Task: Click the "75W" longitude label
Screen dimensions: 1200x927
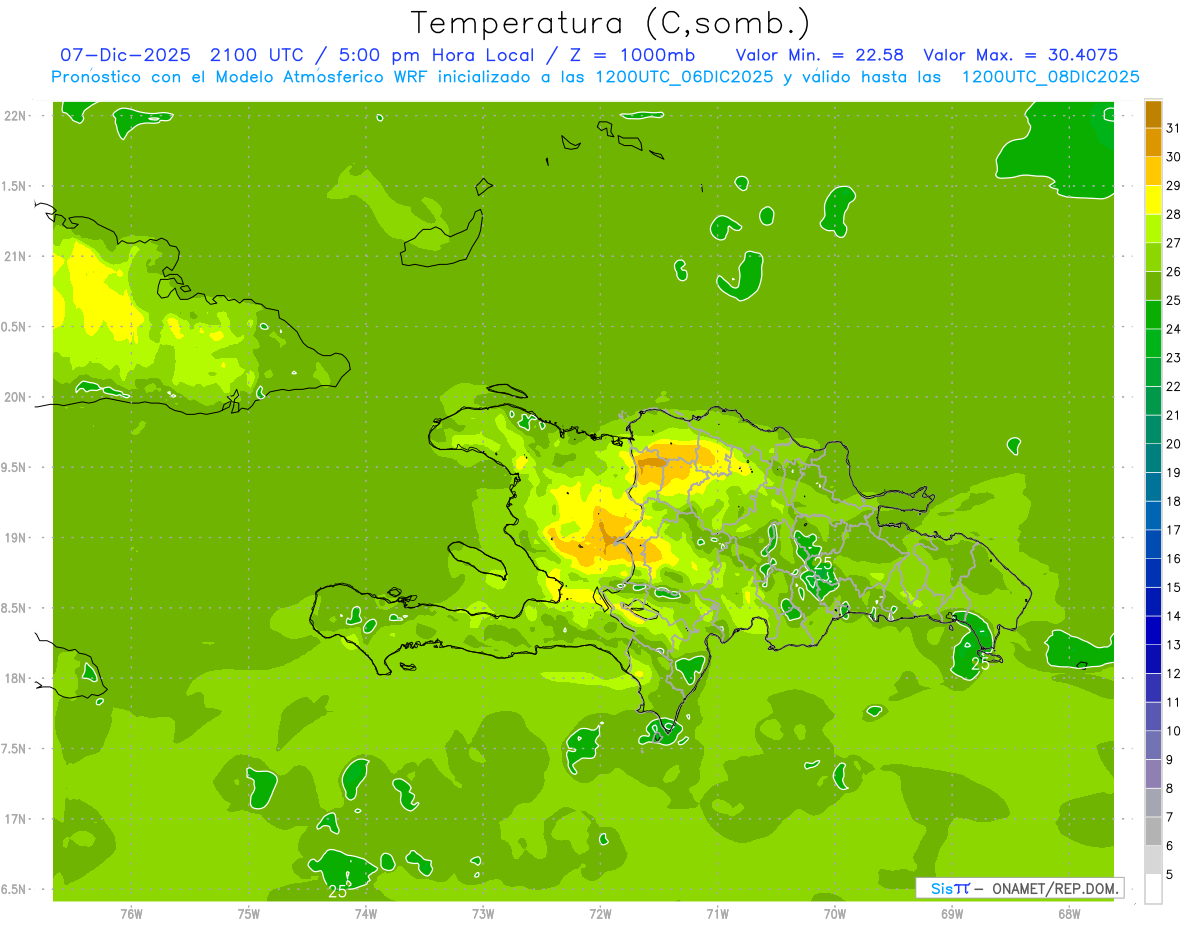Action: pos(249,913)
